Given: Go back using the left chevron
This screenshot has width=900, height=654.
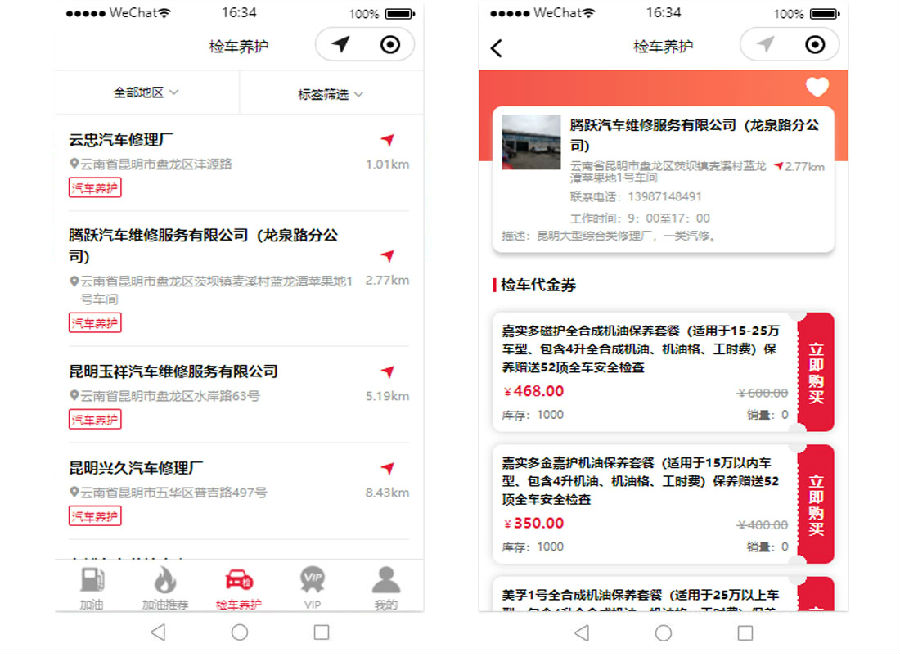Looking at the screenshot, I should point(497,47).
